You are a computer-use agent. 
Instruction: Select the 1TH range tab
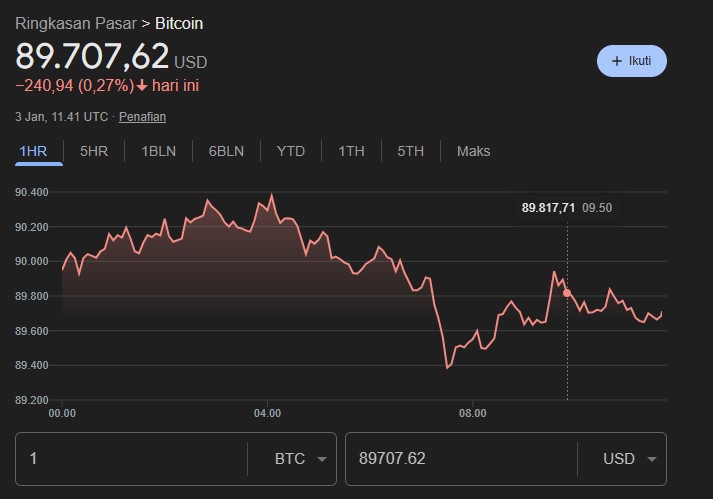351,151
